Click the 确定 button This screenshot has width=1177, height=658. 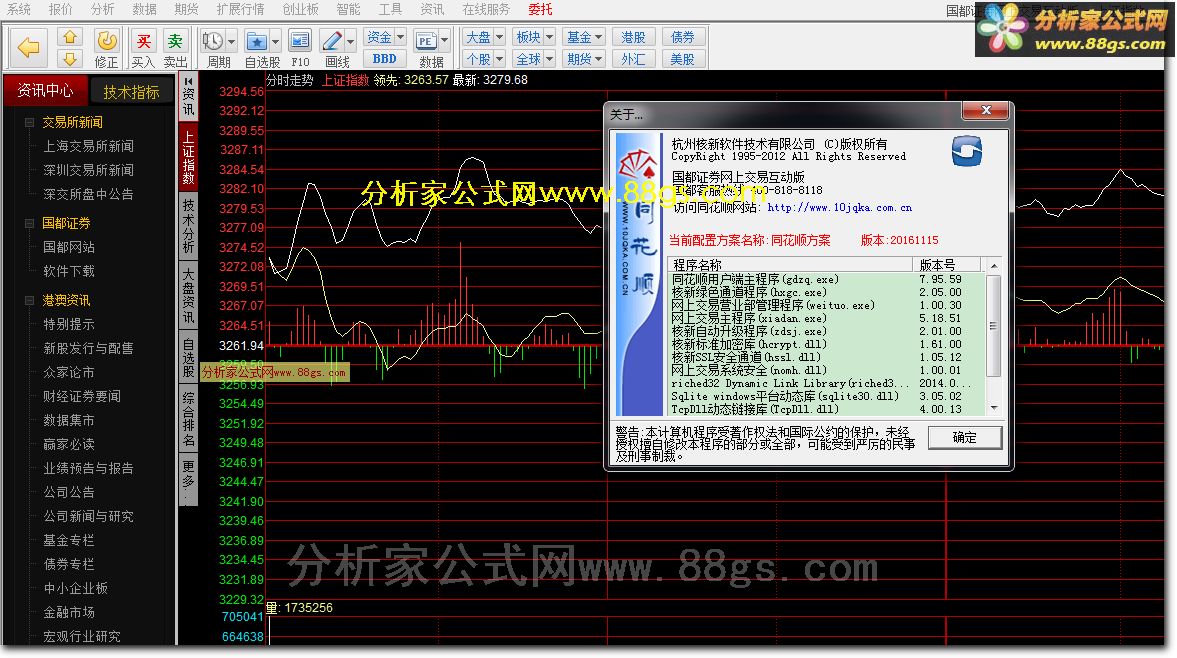pos(965,437)
